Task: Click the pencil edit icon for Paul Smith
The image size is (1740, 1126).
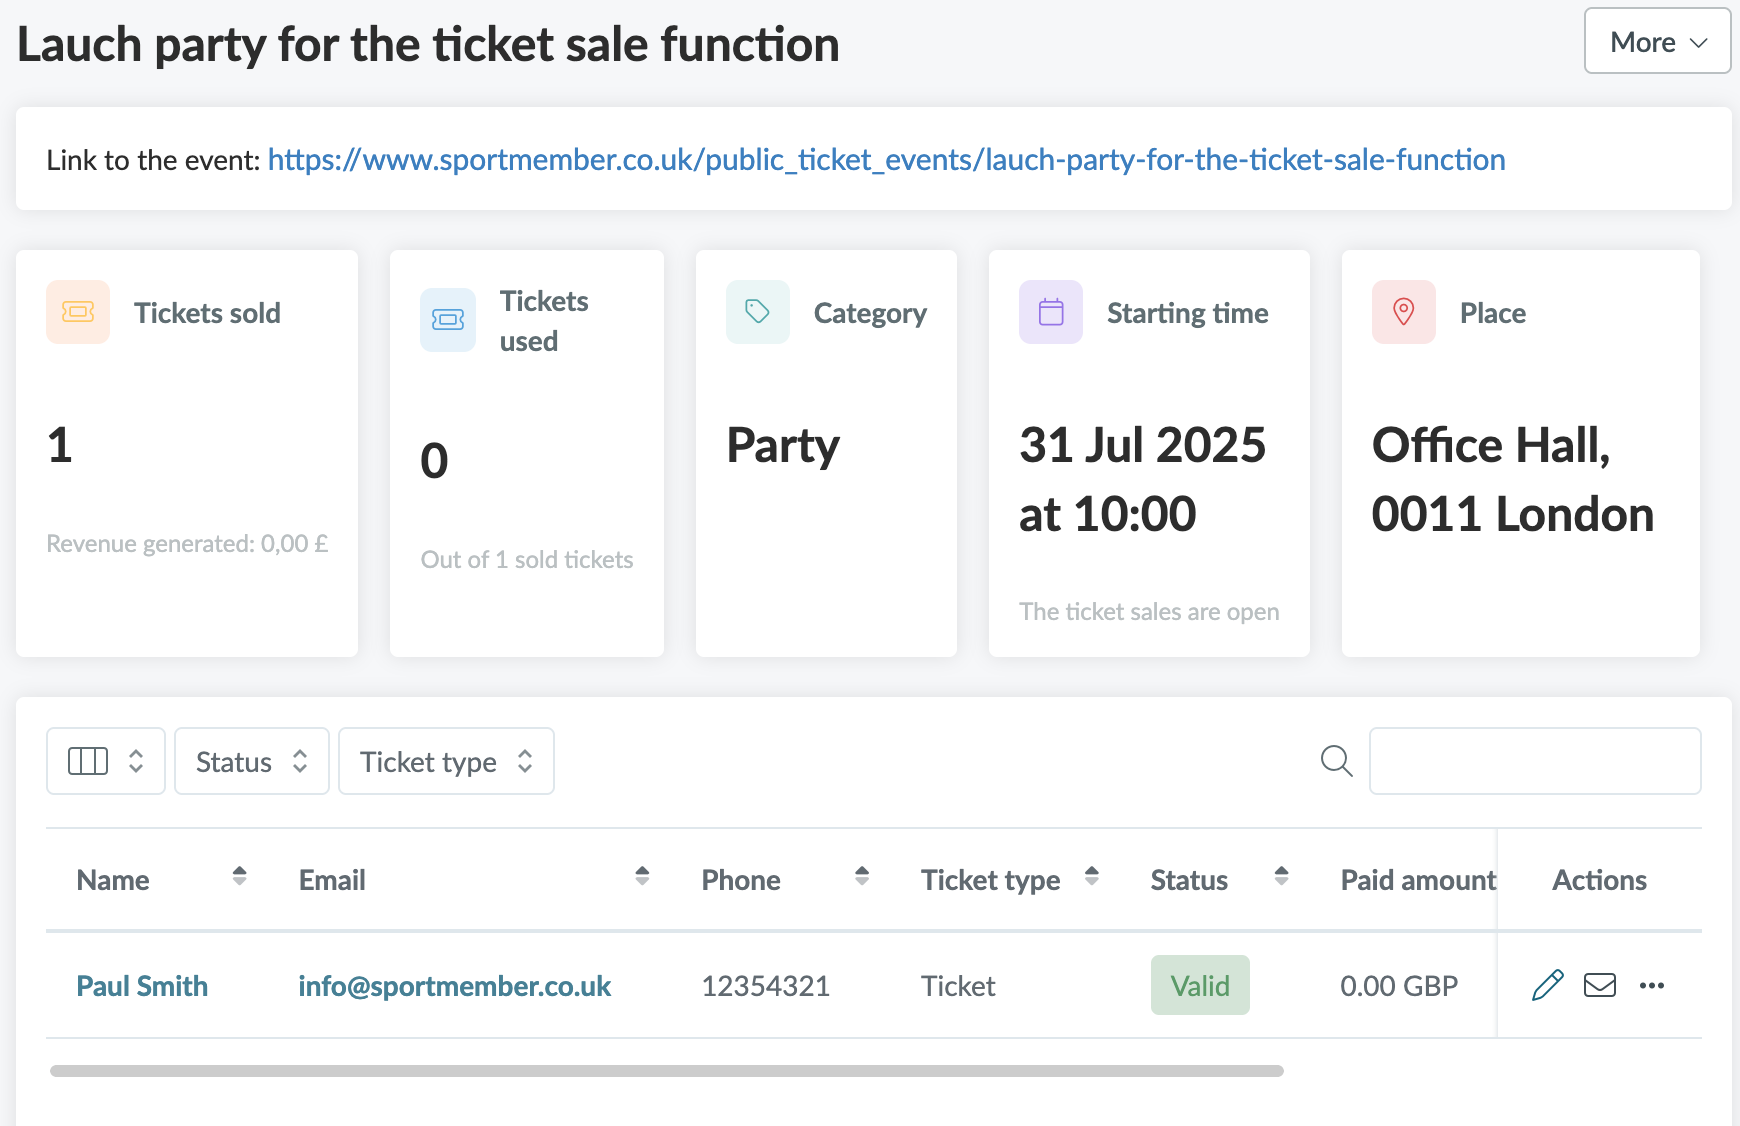Action: click(x=1547, y=985)
